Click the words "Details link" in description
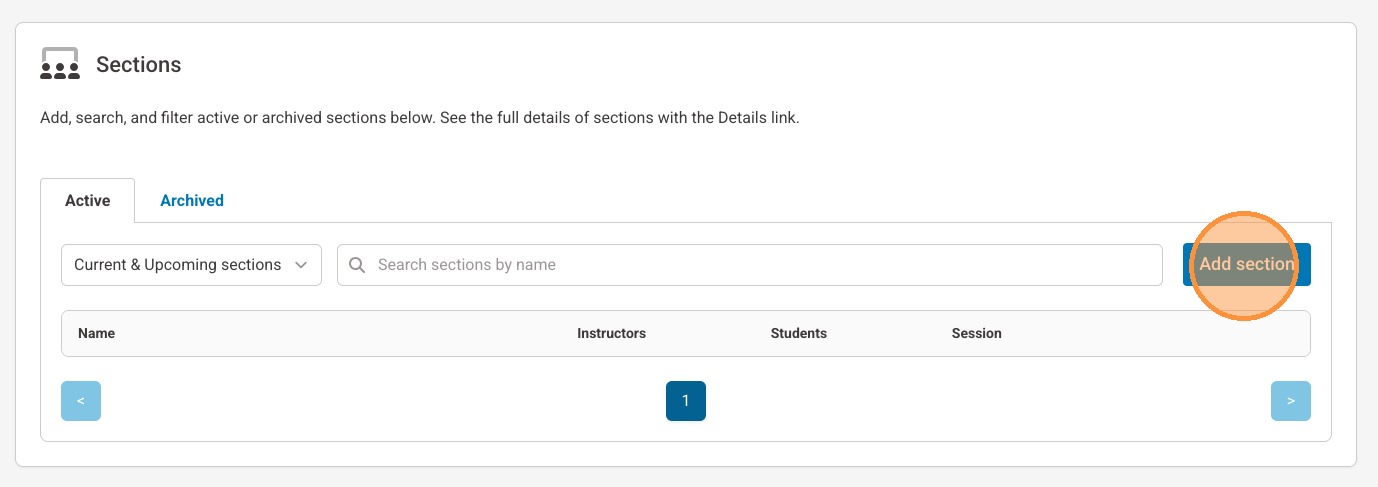Image resolution: width=1378 pixels, height=487 pixels. pos(758,118)
